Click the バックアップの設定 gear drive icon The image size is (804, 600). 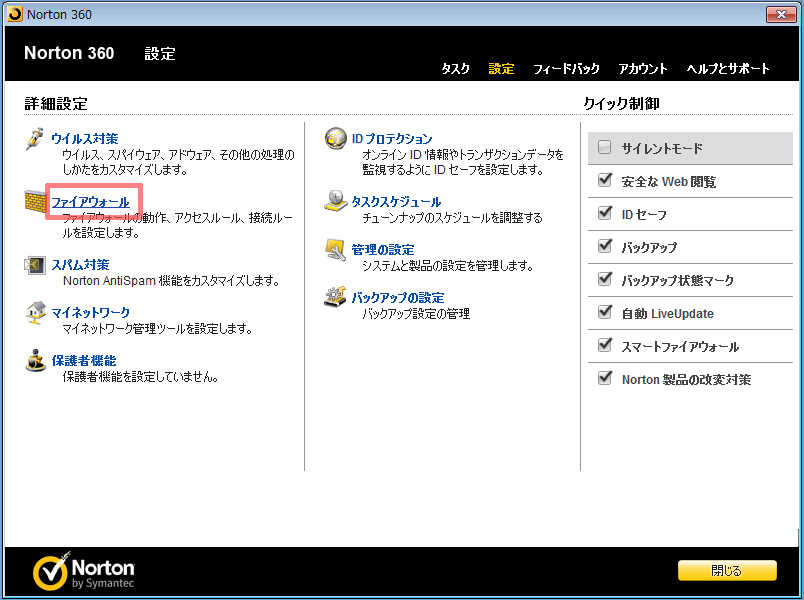tap(335, 296)
